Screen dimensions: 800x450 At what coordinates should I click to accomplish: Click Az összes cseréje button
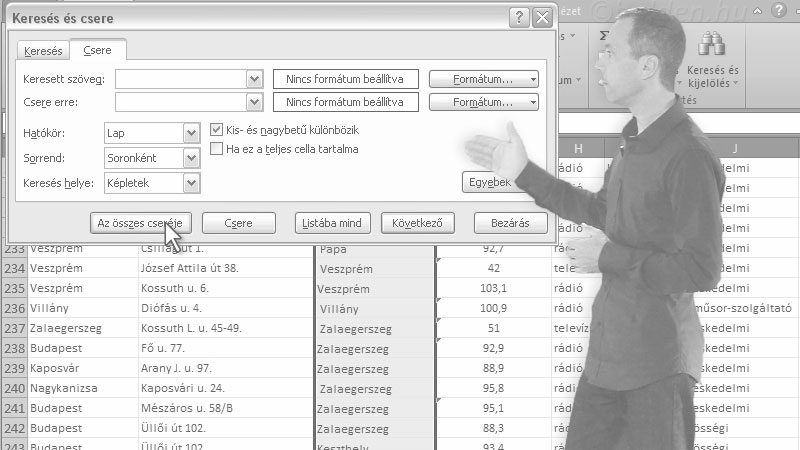[x=141, y=223]
